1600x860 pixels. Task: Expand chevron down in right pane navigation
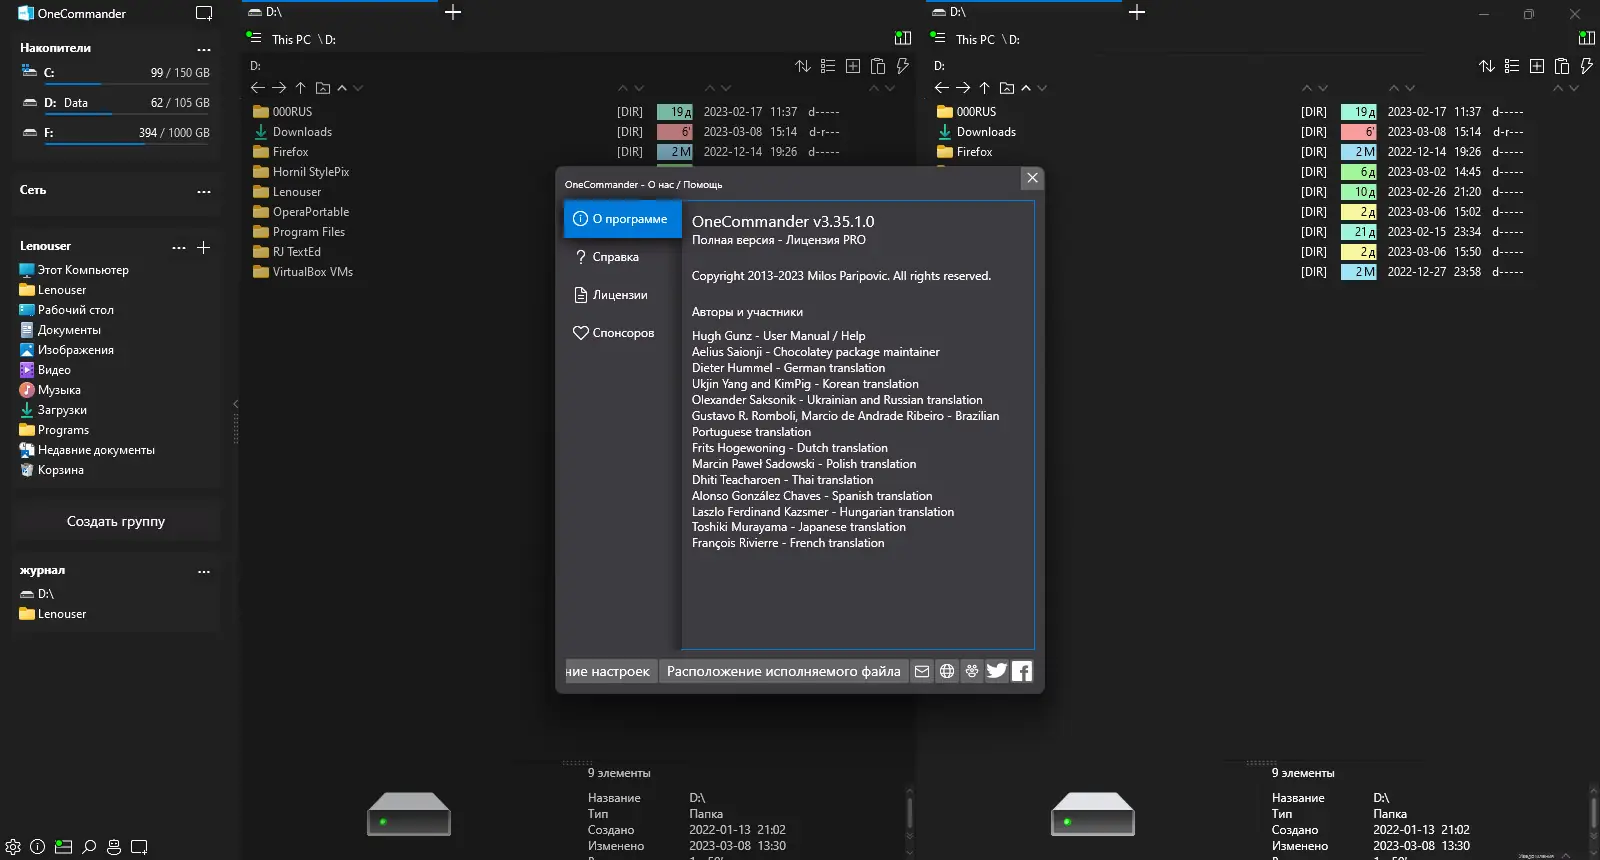pyautogui.click(x=1042, y=88)
